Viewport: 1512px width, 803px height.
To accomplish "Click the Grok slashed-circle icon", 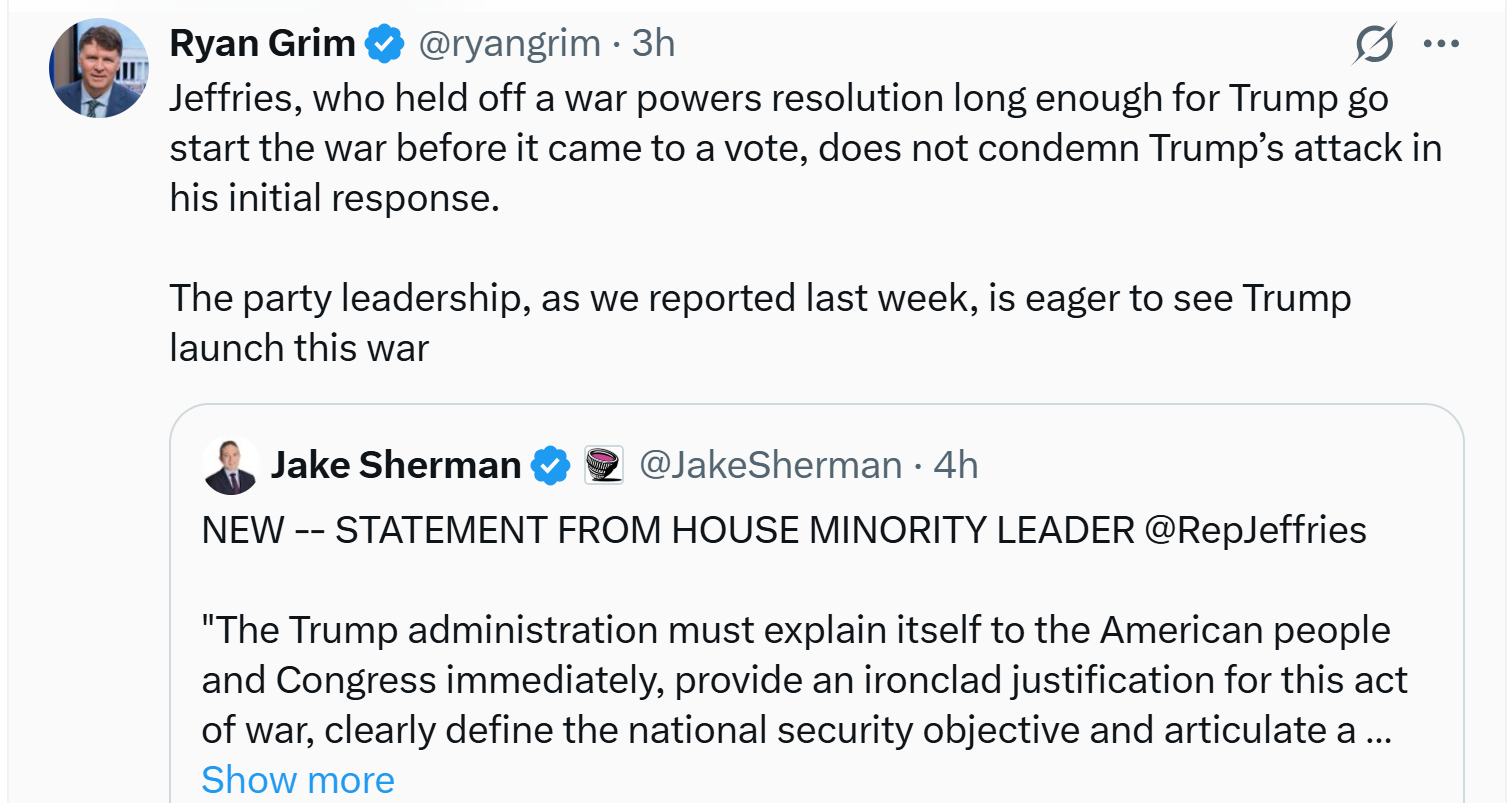I will coord(1375,45).
